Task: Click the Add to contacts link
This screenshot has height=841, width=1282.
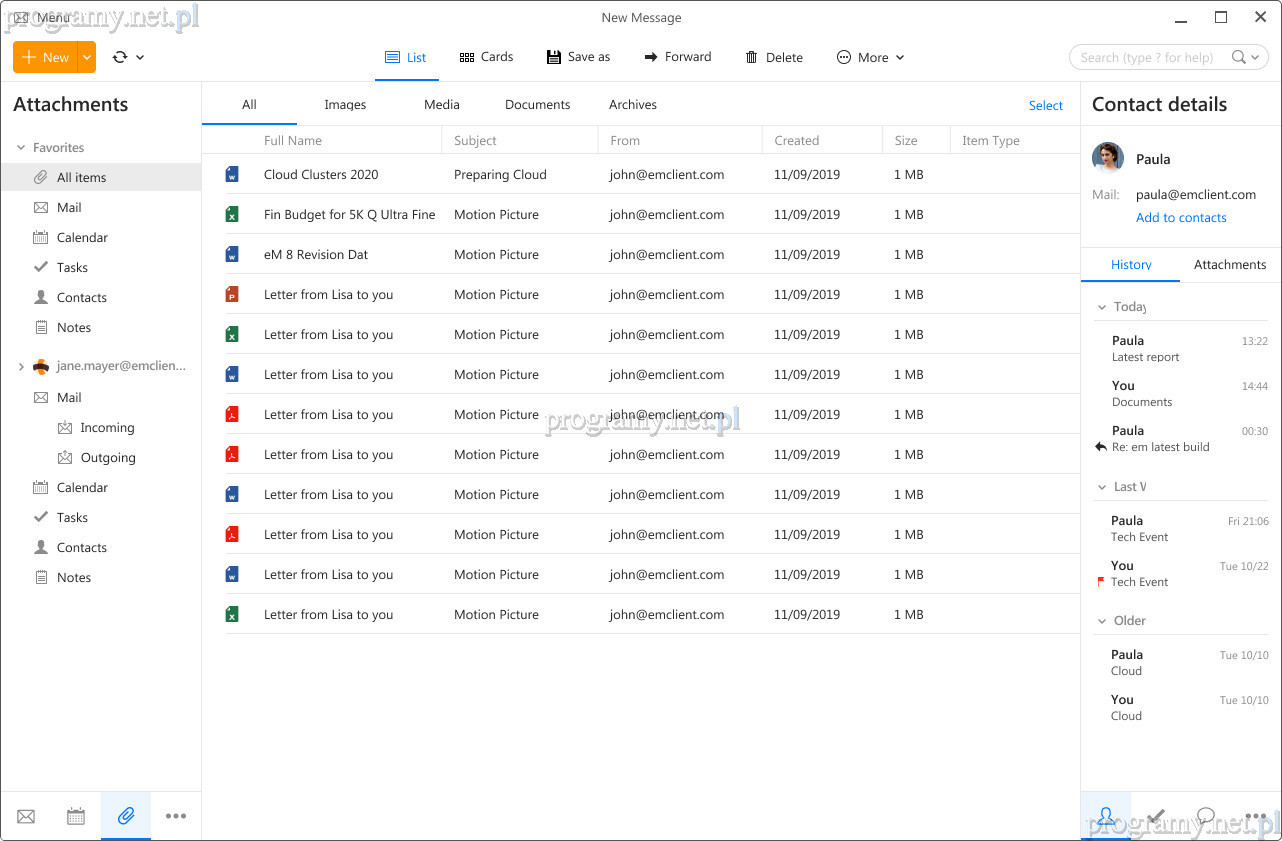Action: point(1181,218)
